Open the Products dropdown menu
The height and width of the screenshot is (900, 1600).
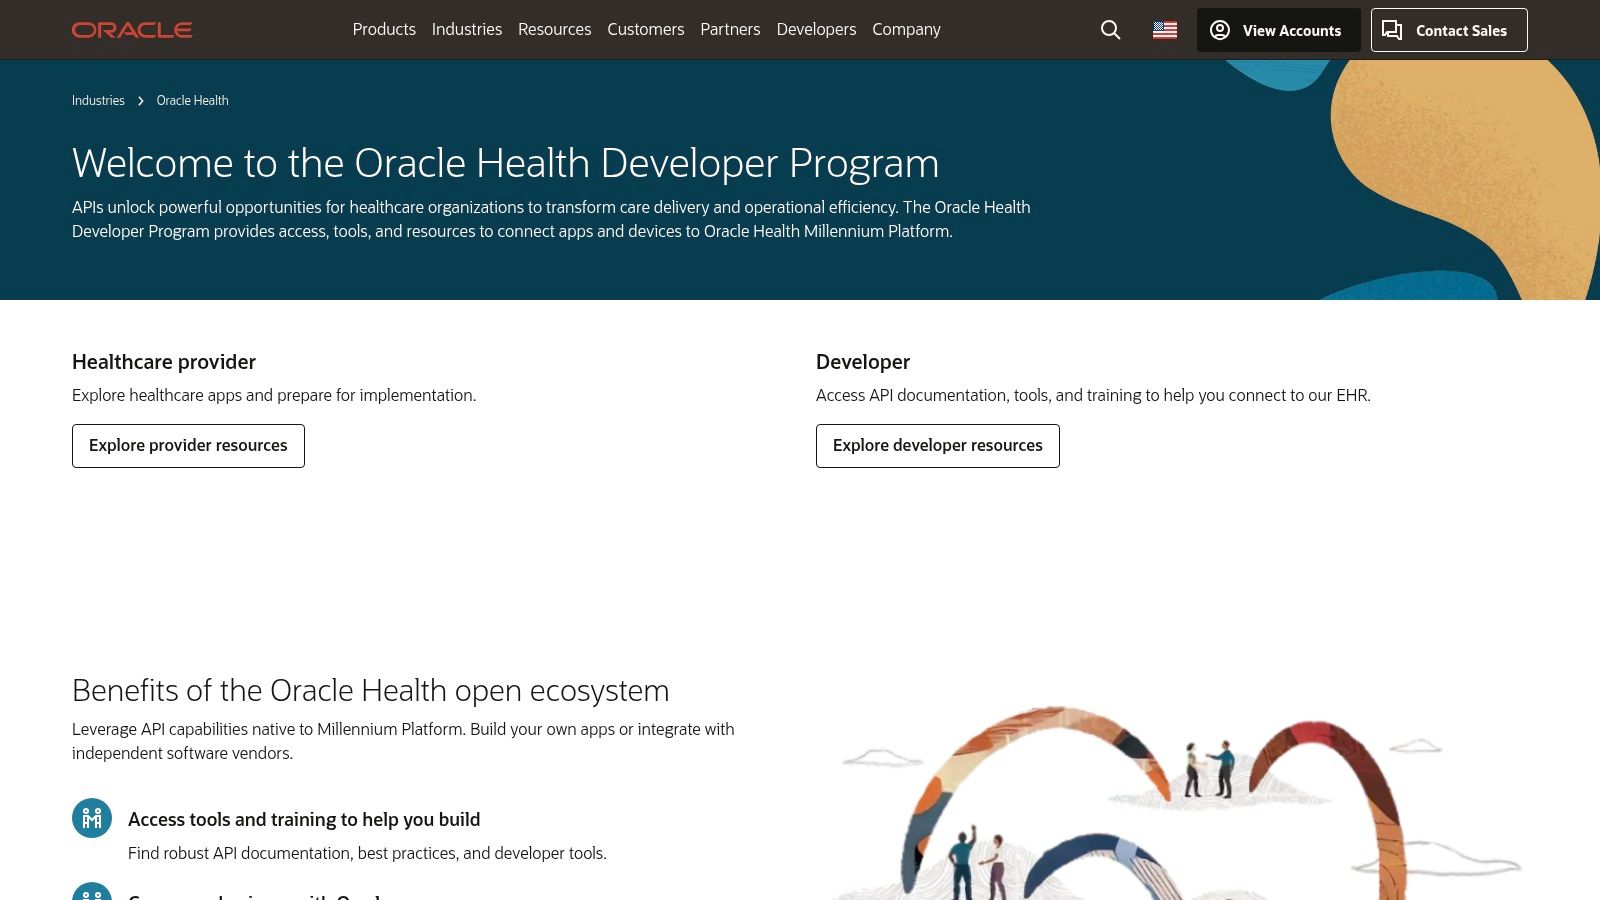tap(384, 29)
